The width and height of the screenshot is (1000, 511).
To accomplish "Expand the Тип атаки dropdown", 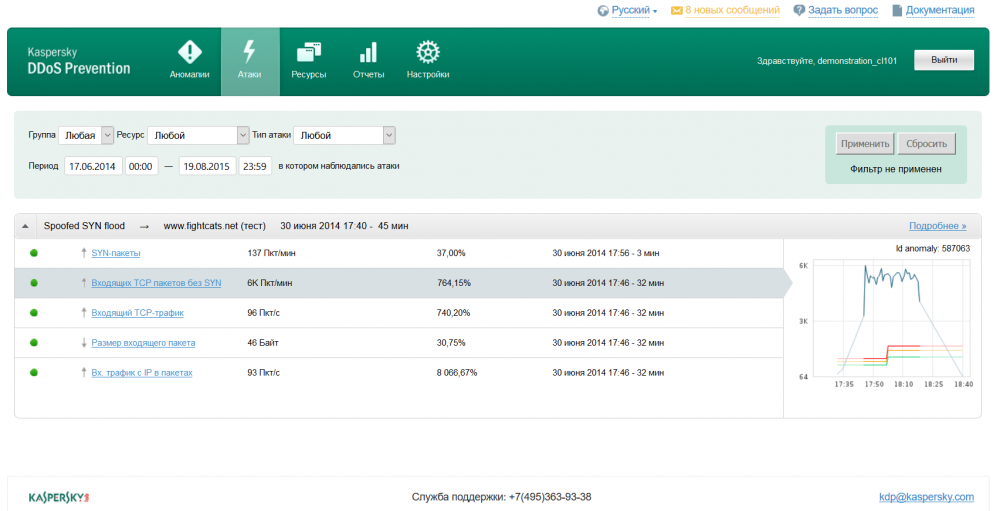I will tap(344, 135).
